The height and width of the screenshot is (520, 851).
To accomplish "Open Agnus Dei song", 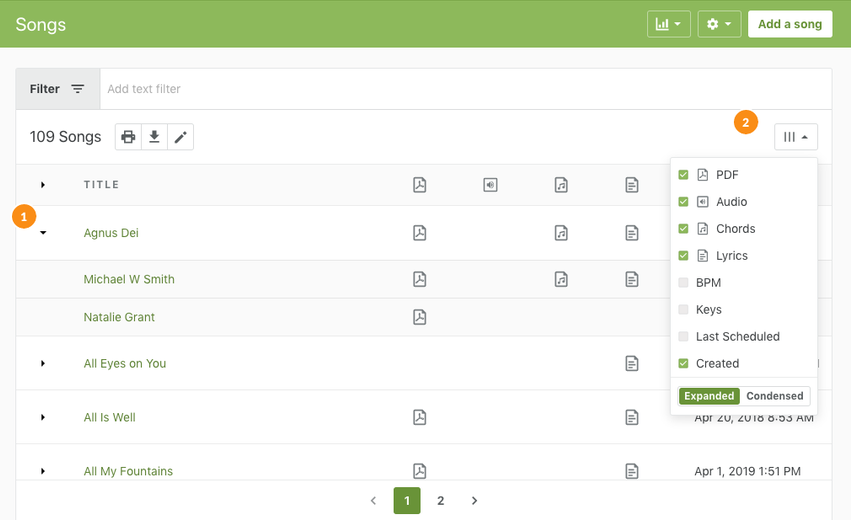I will [111, 233].
